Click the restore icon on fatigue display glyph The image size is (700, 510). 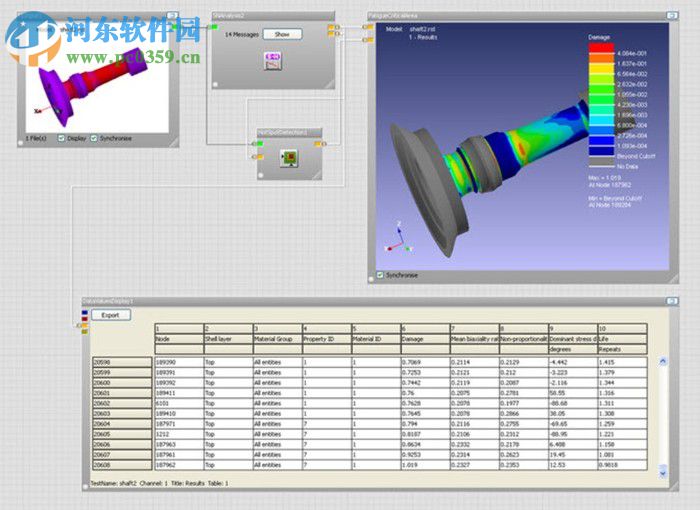[x=672, y=16]
